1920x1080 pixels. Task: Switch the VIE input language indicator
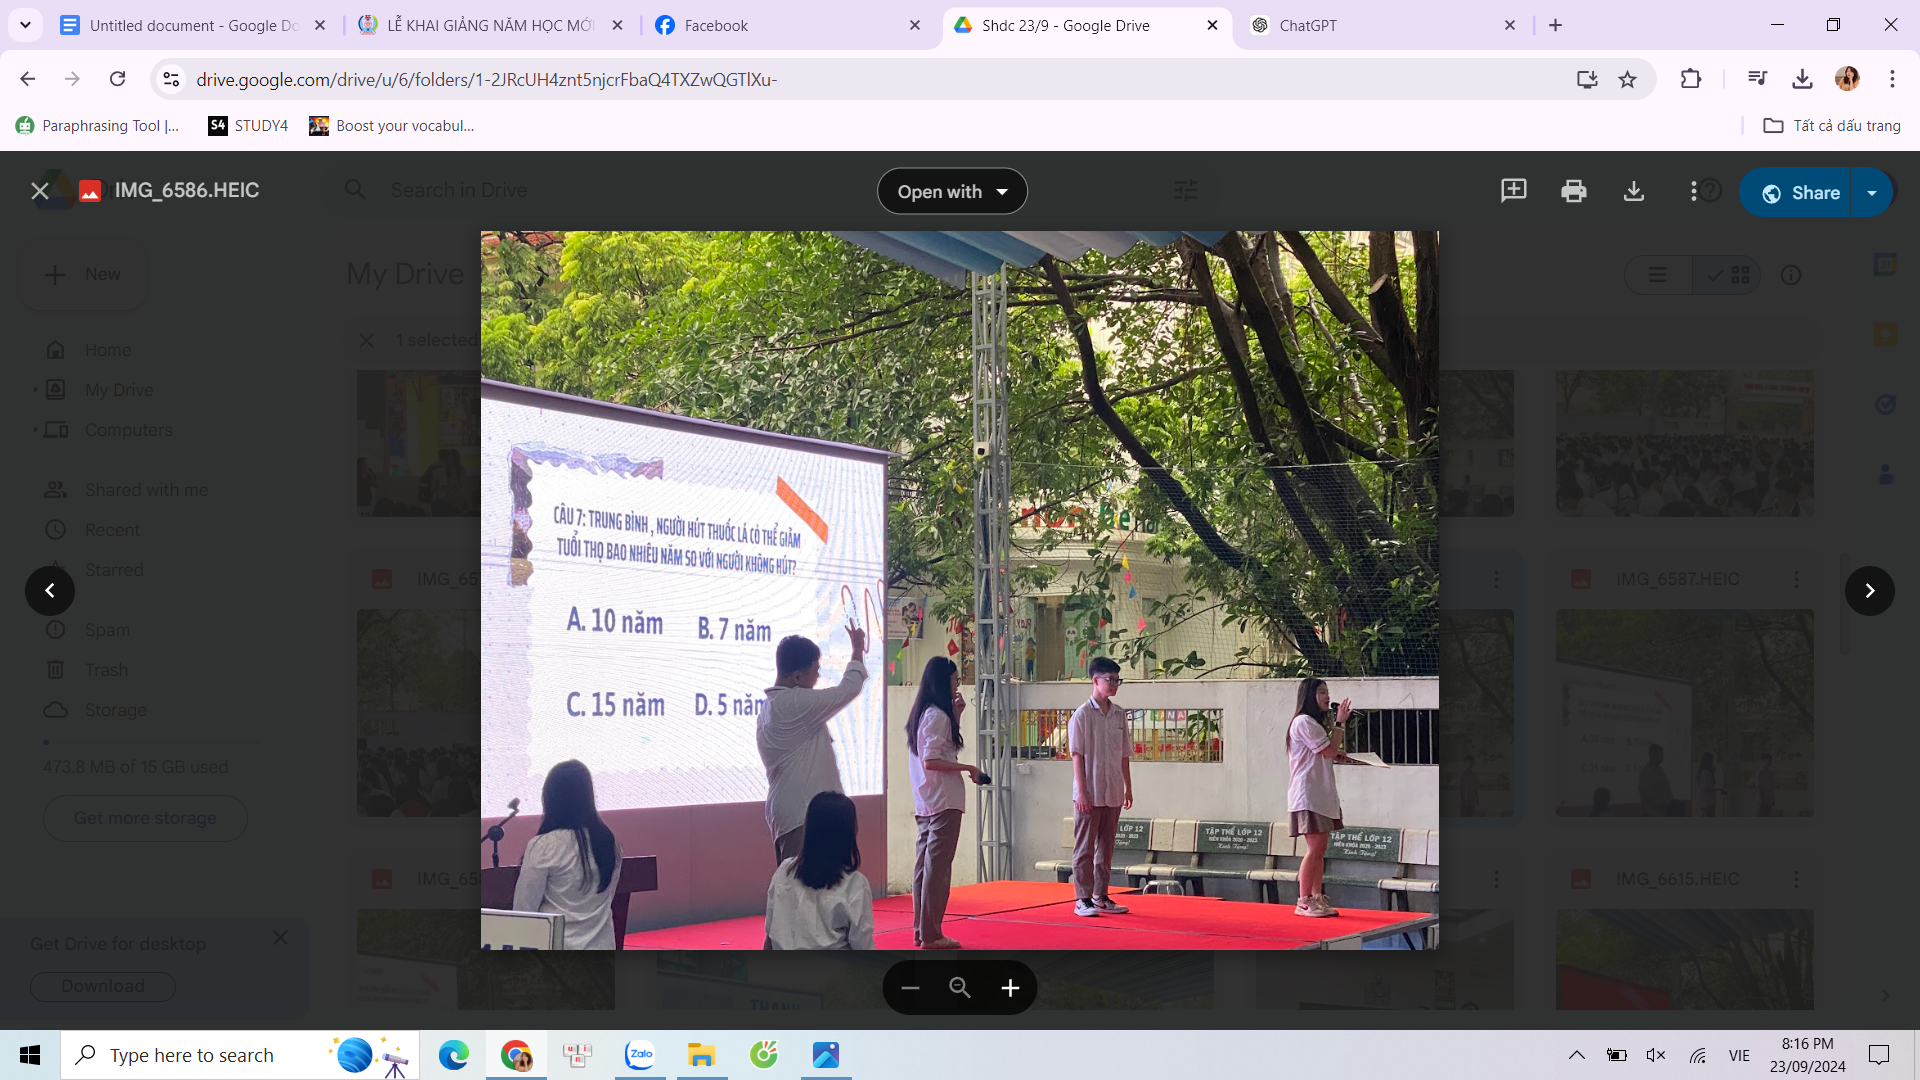(x=1739, y=1055)
